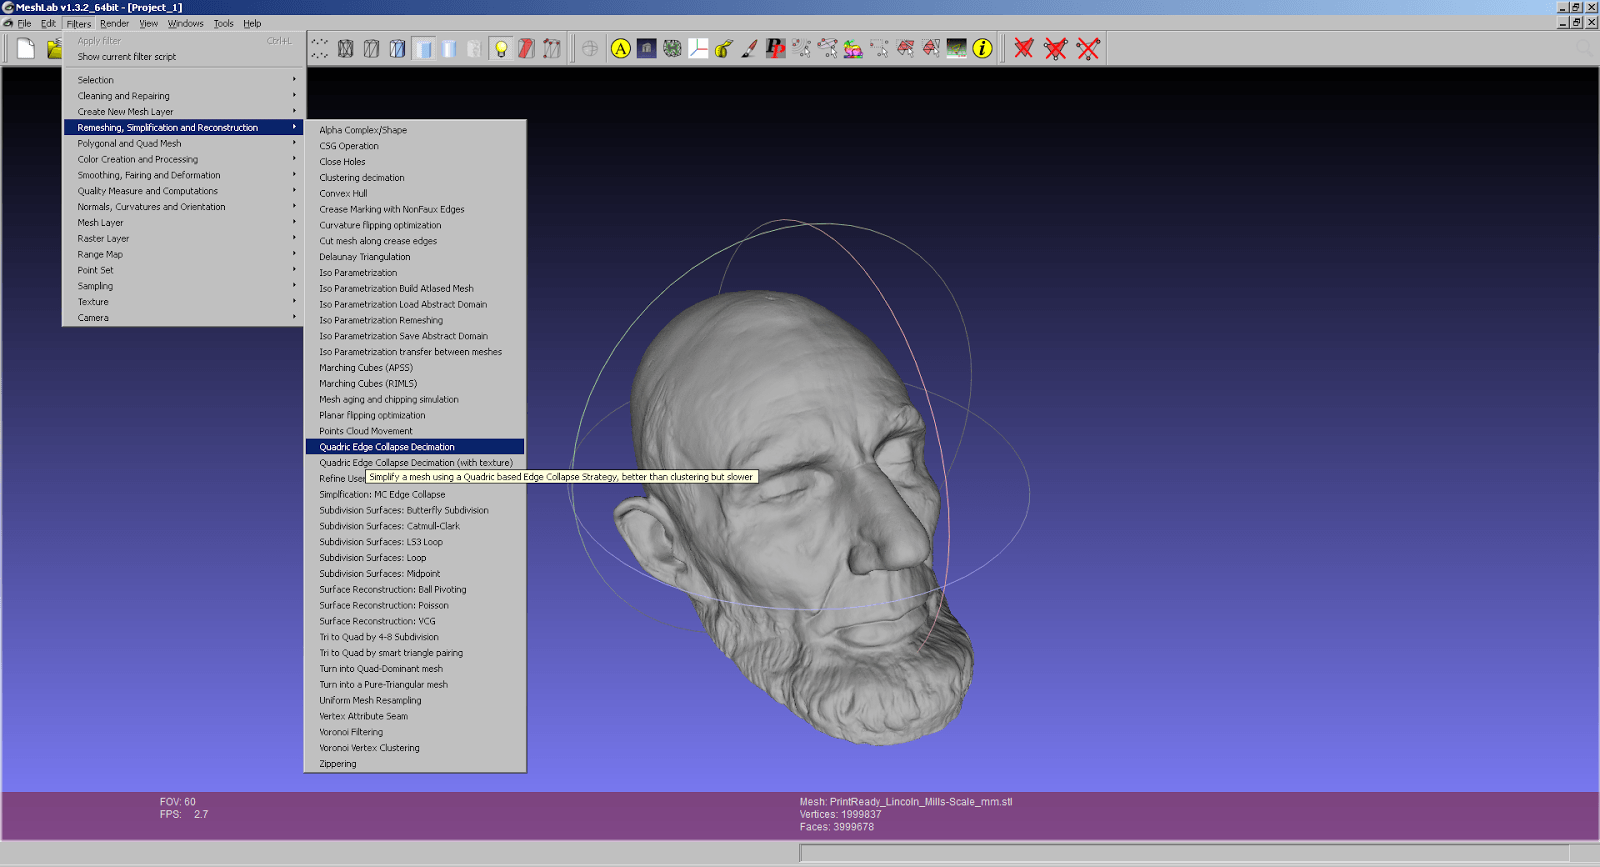Switch to Points render mode
The image size is (1600, 867).
click(x=320, y=48)
